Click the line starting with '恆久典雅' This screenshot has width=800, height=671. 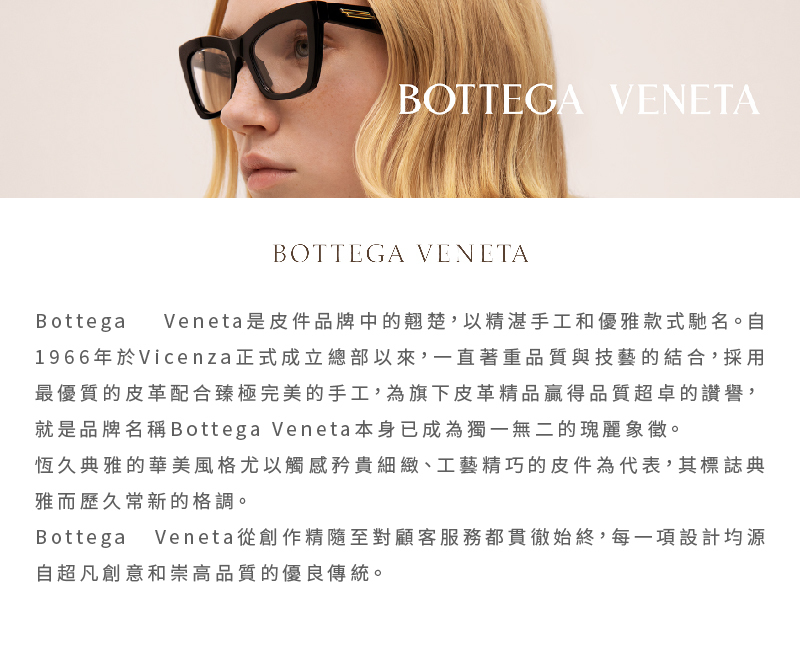click(400, 465)
